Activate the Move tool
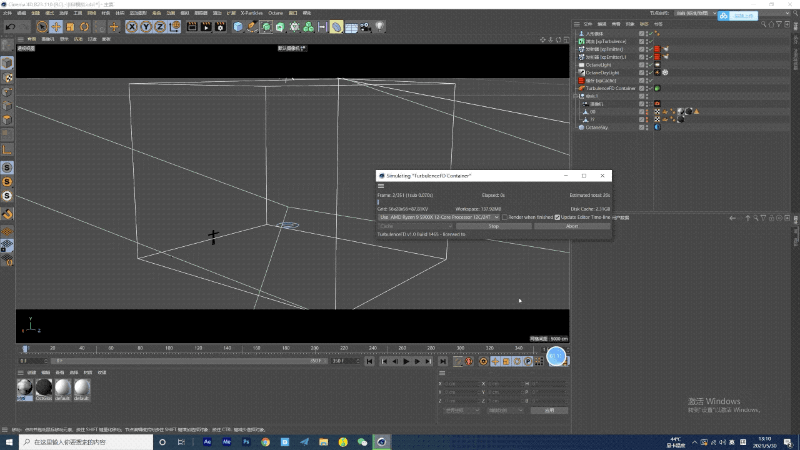800x450 pixels. pos(56,27)
